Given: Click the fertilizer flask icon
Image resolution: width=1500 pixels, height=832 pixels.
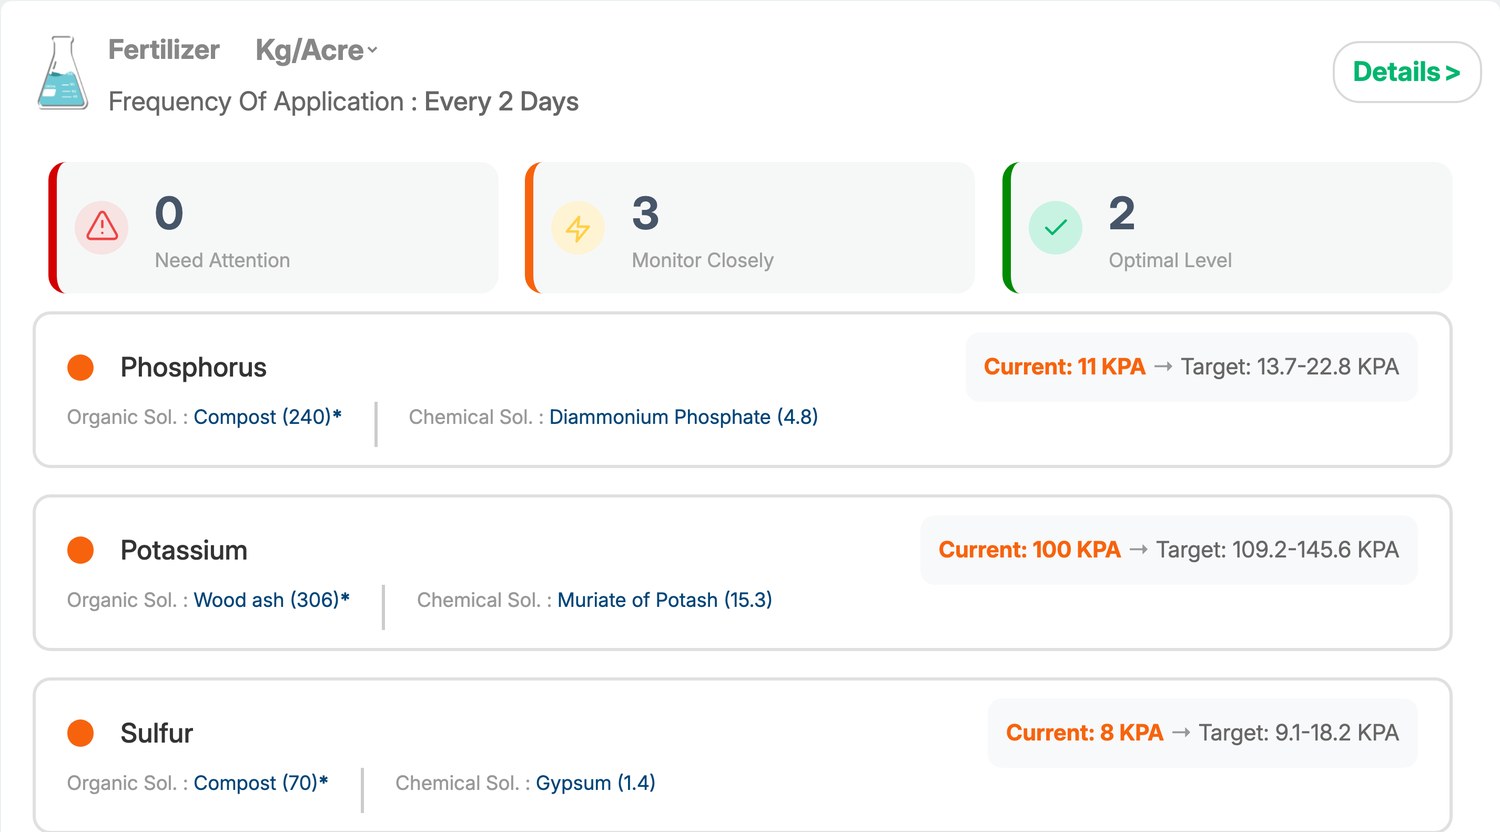Looking at the screenshot, I should click(62, 73).
